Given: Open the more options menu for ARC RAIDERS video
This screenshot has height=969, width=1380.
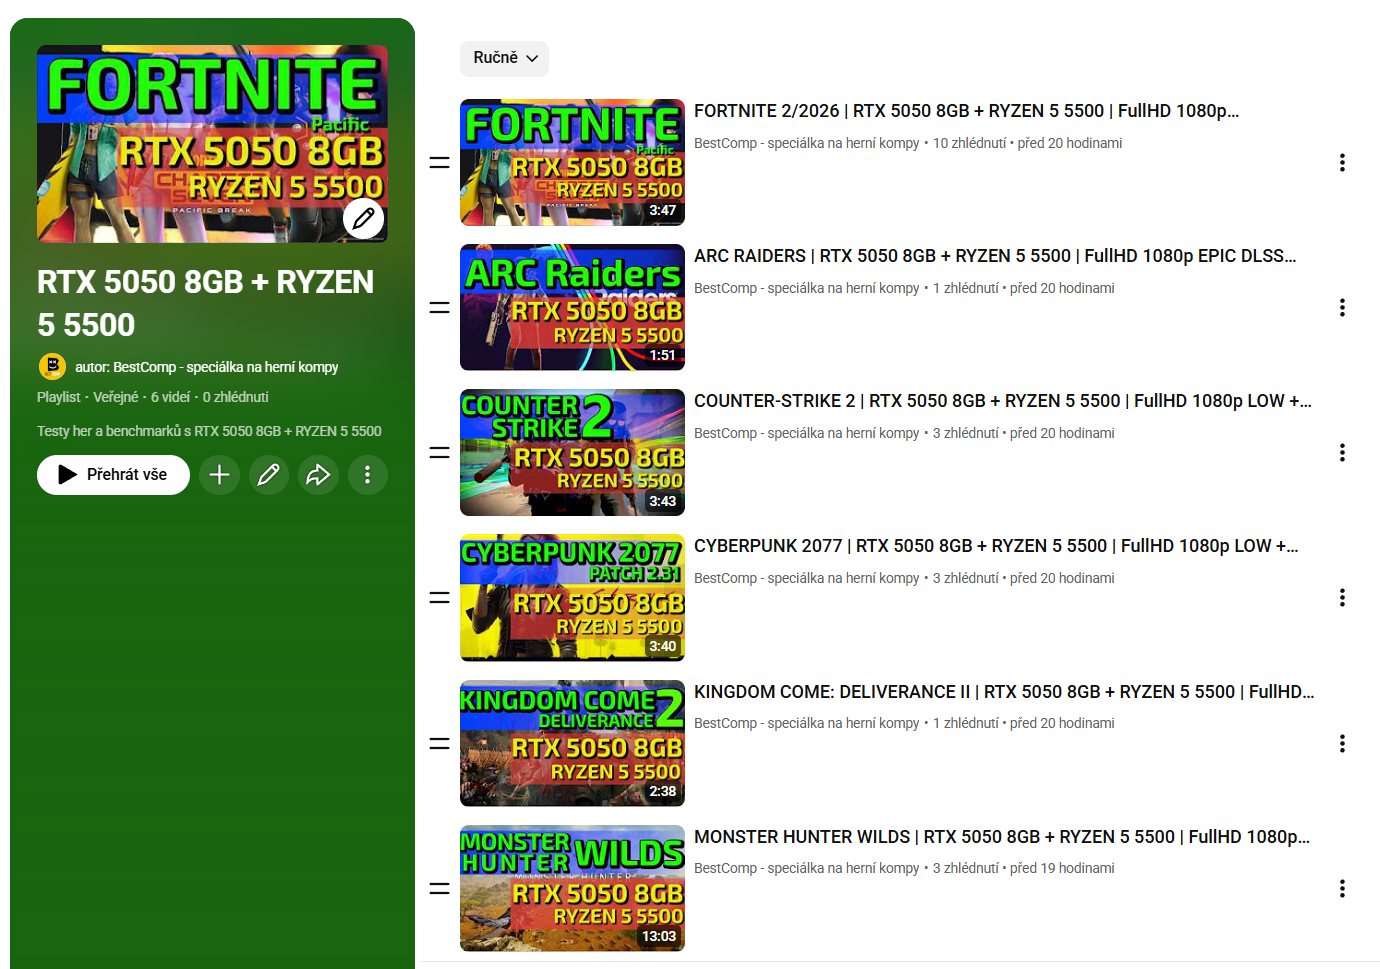Looking at the screenshot, I should click(x=1342, y=307).
